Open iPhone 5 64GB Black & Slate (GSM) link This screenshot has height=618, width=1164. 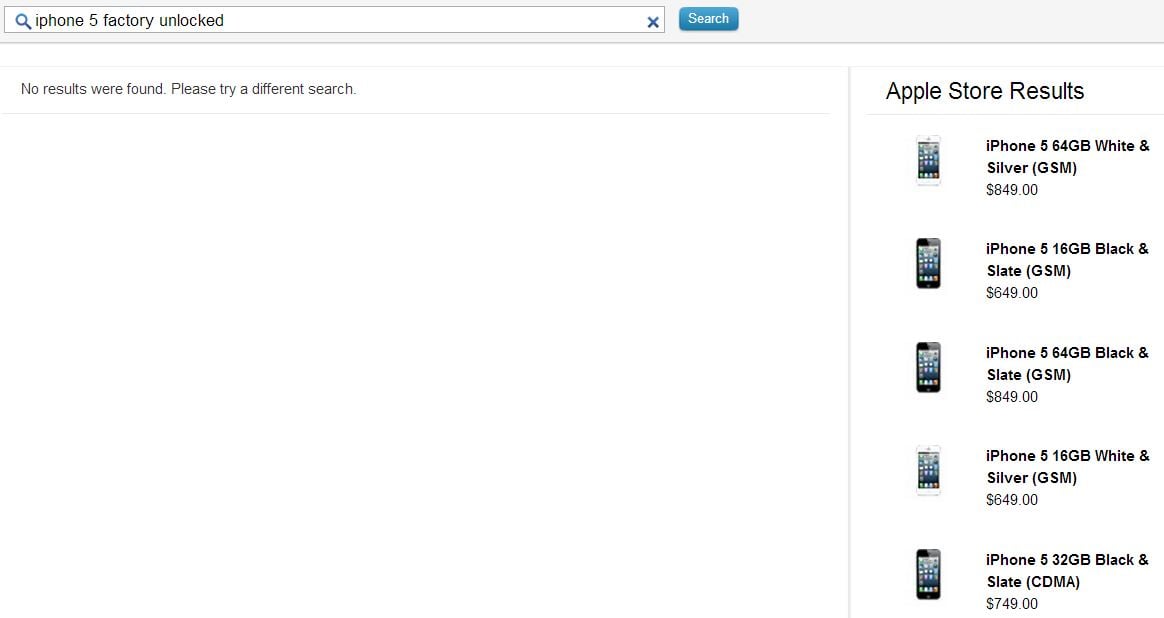coord(1067,364)
